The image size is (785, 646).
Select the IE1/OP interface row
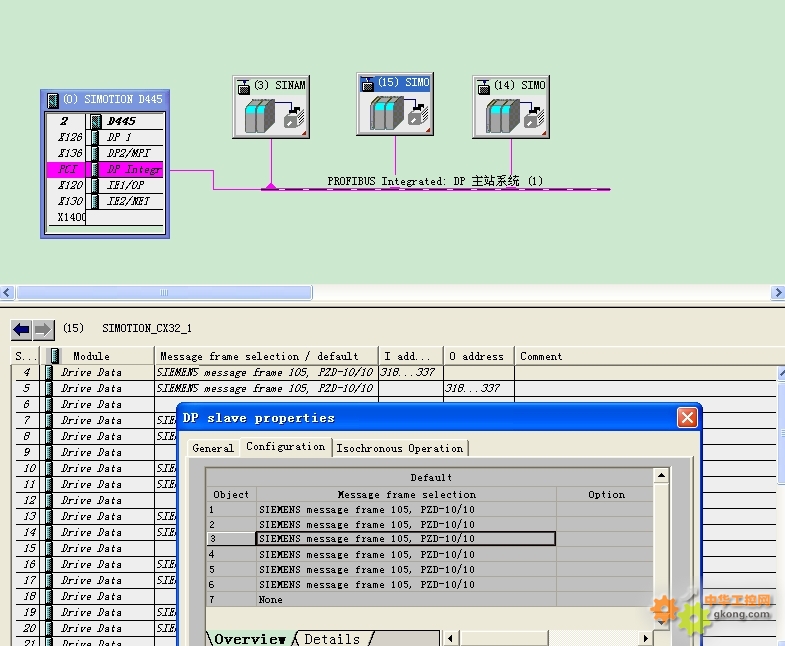click(105, 185)
